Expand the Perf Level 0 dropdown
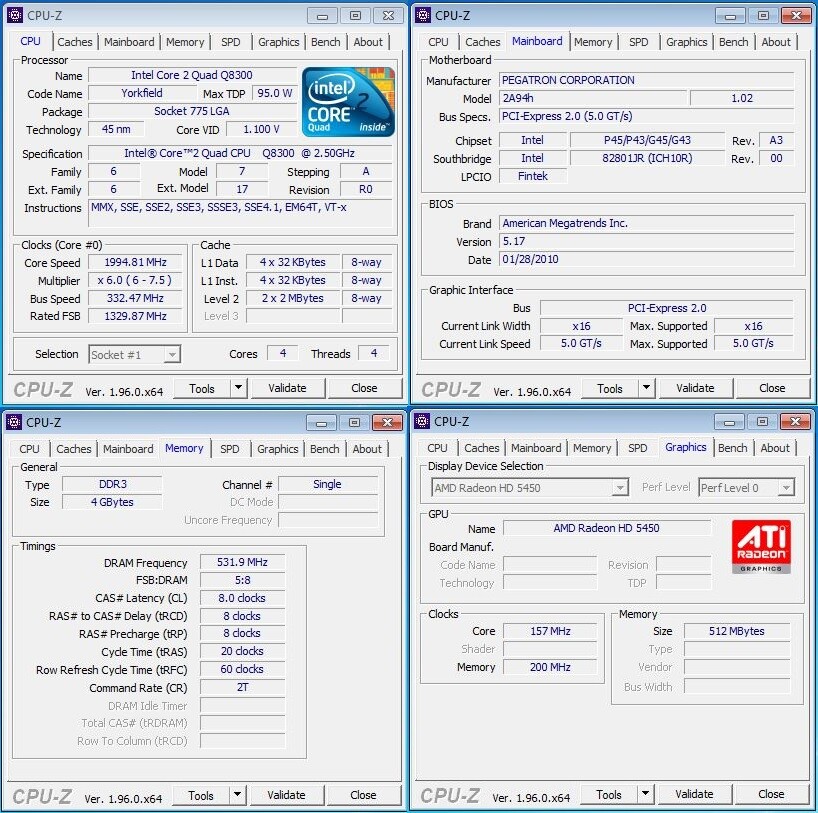Screen dimensions: 818x813 (x=786, y=488)
